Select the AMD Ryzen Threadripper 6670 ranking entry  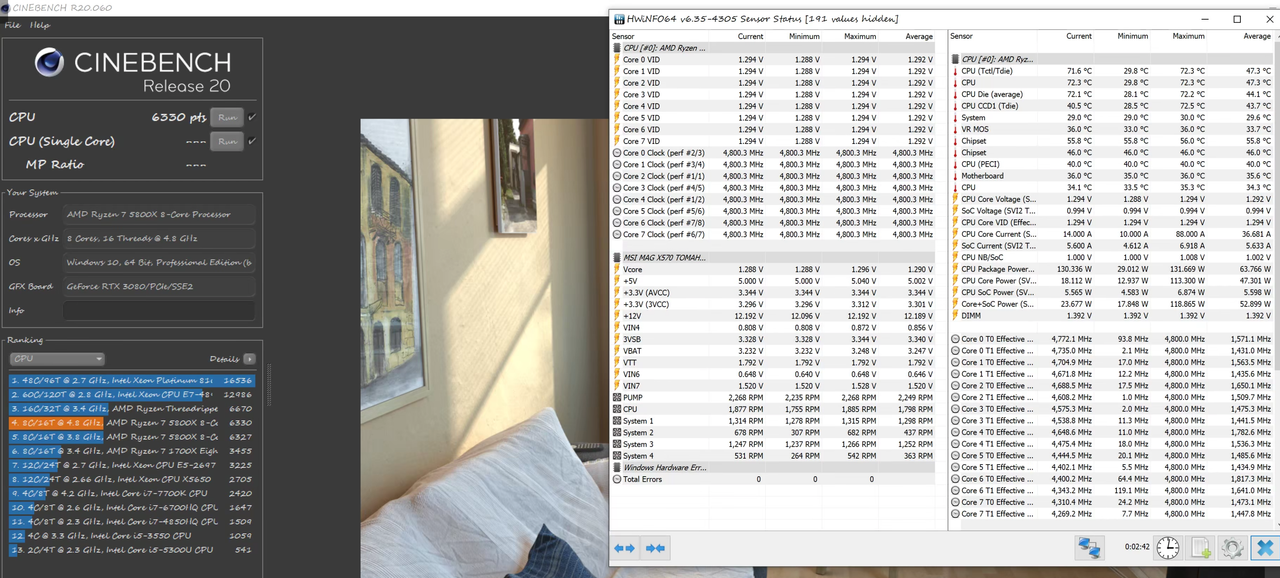[x=132, y=408]
